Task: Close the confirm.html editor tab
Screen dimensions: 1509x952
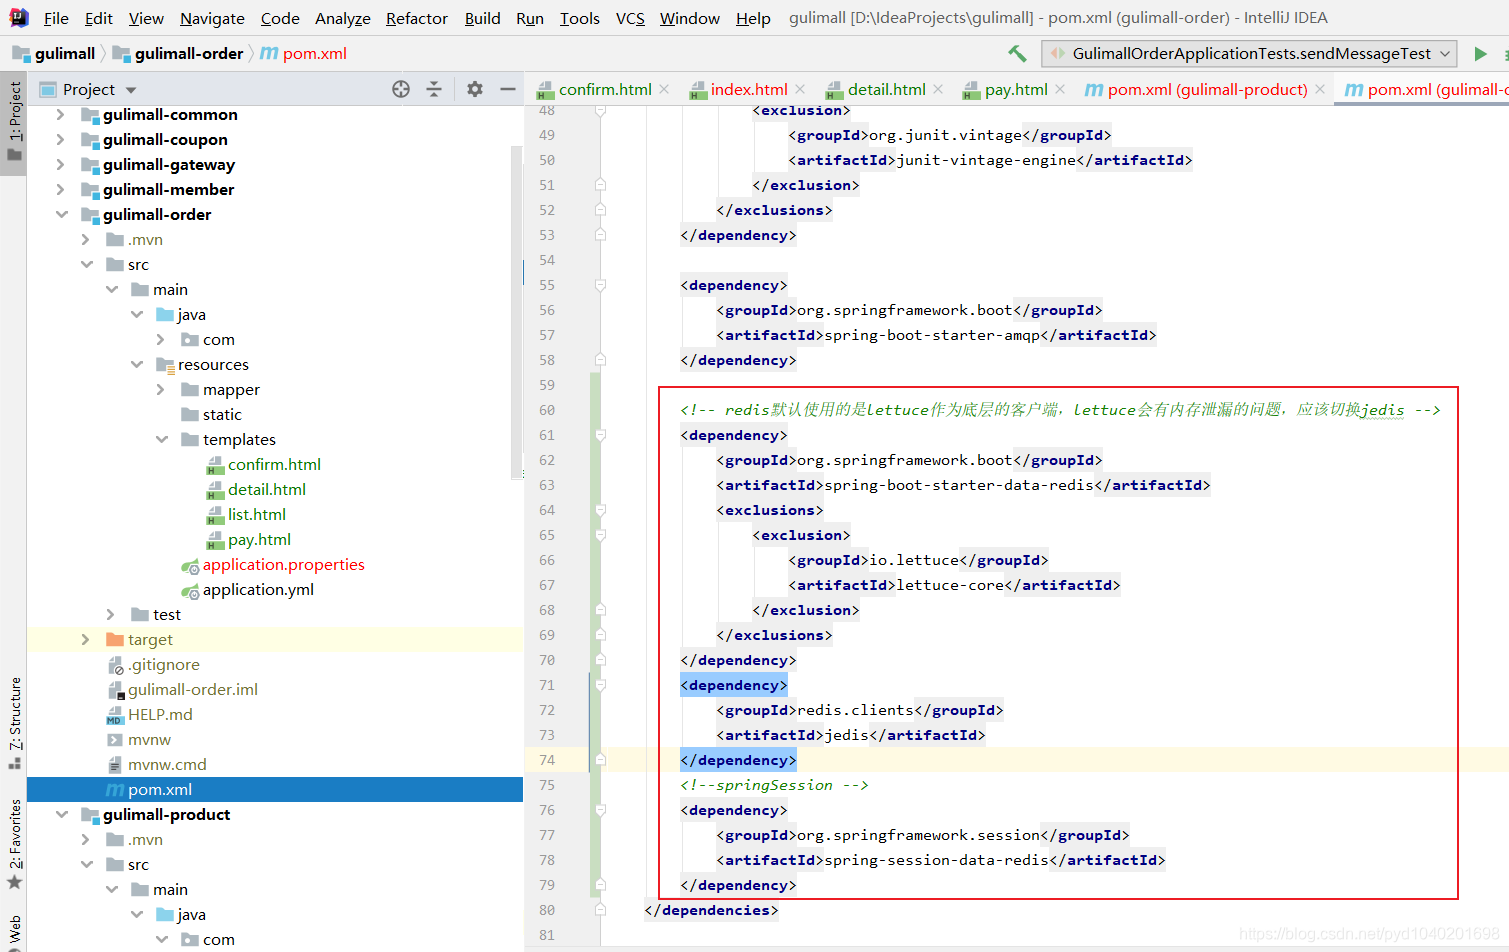Action: [664, 89]
